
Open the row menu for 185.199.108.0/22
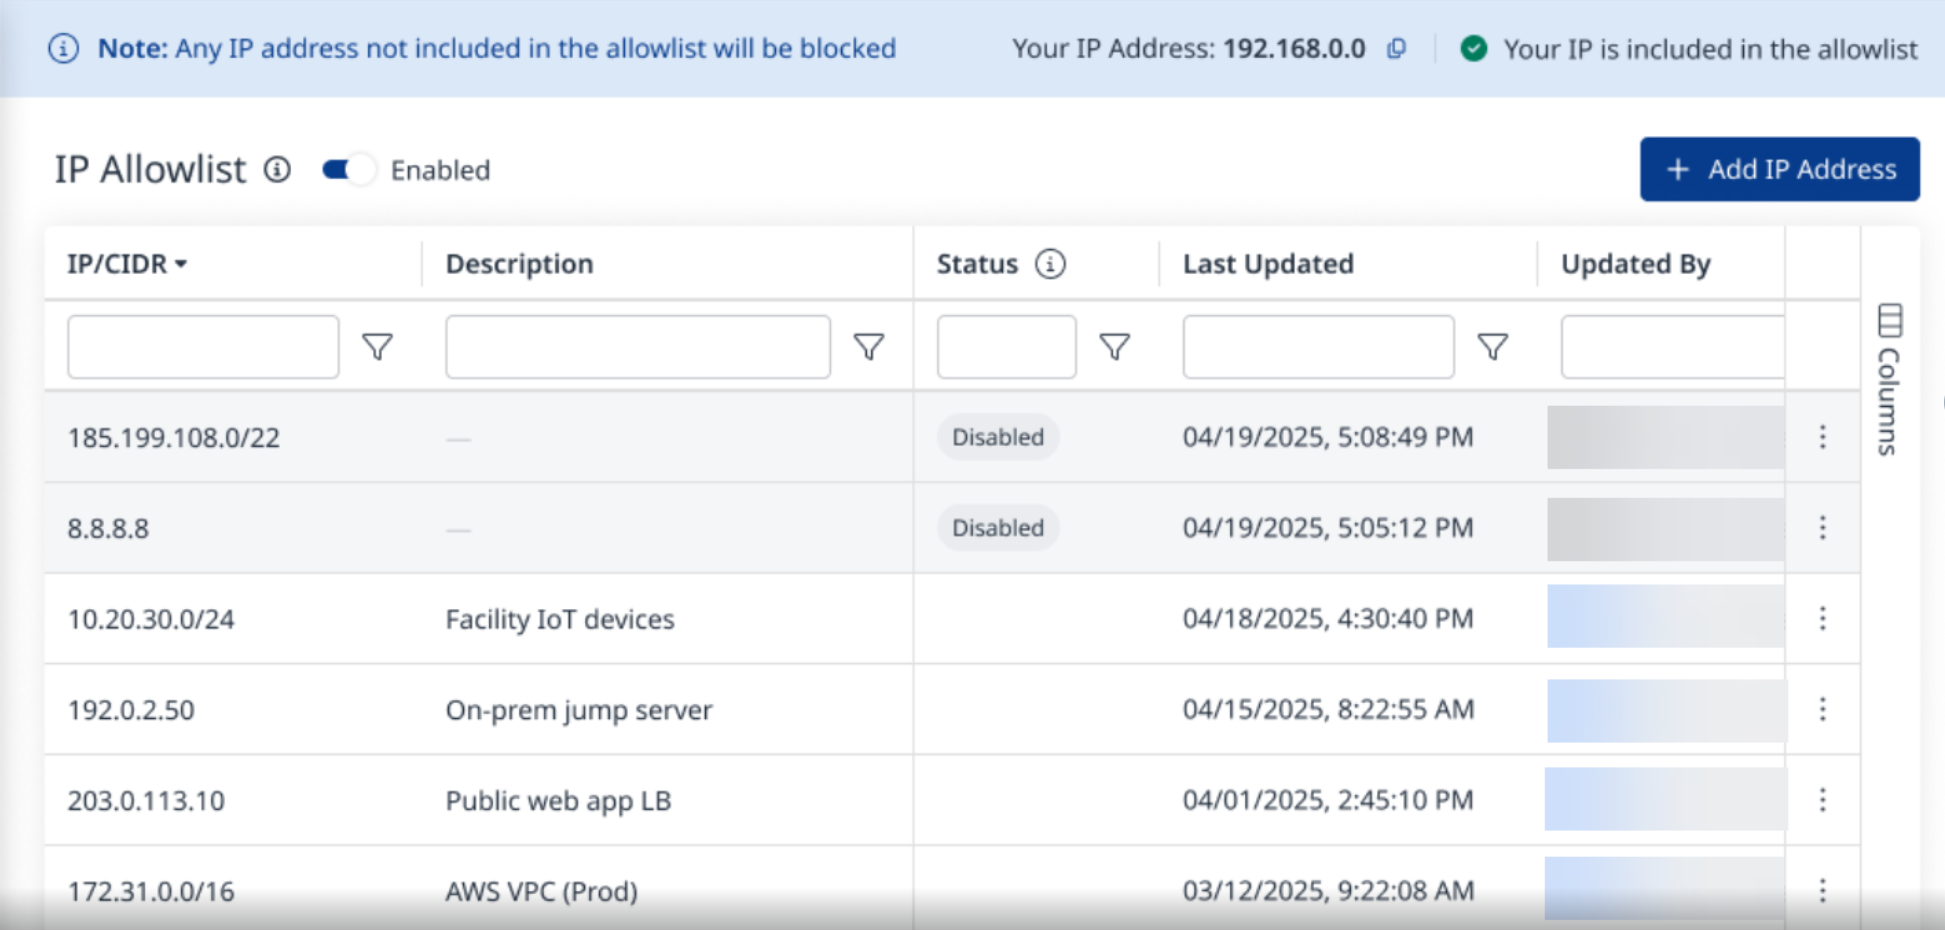[1822, 437]
